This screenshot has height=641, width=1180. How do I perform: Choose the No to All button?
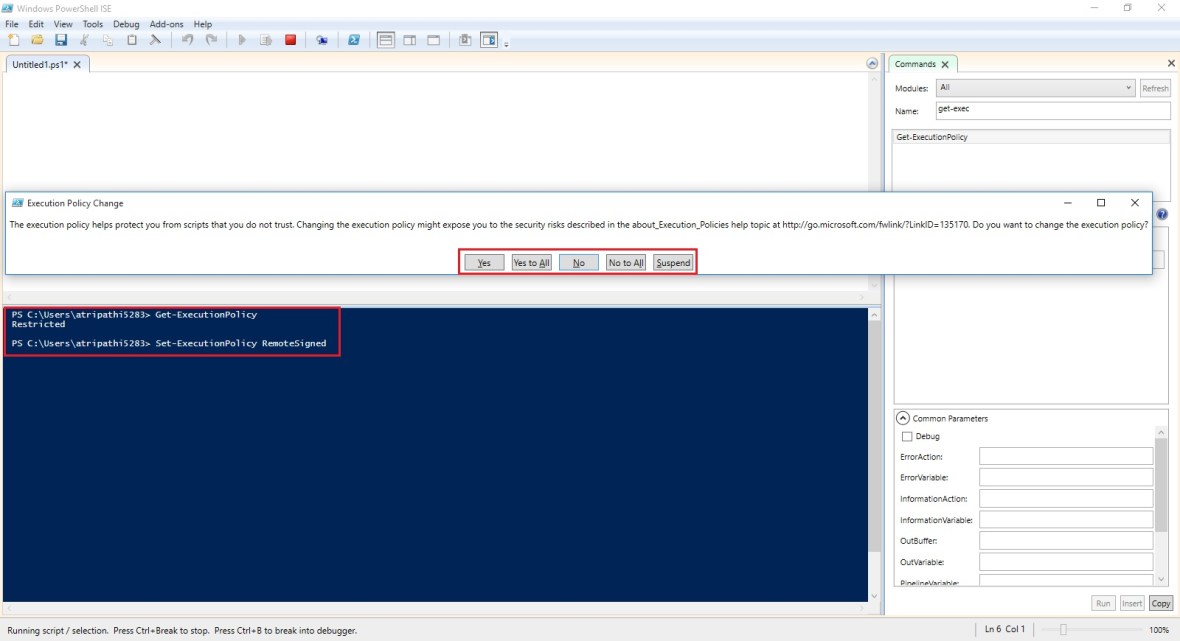(626, 263)
